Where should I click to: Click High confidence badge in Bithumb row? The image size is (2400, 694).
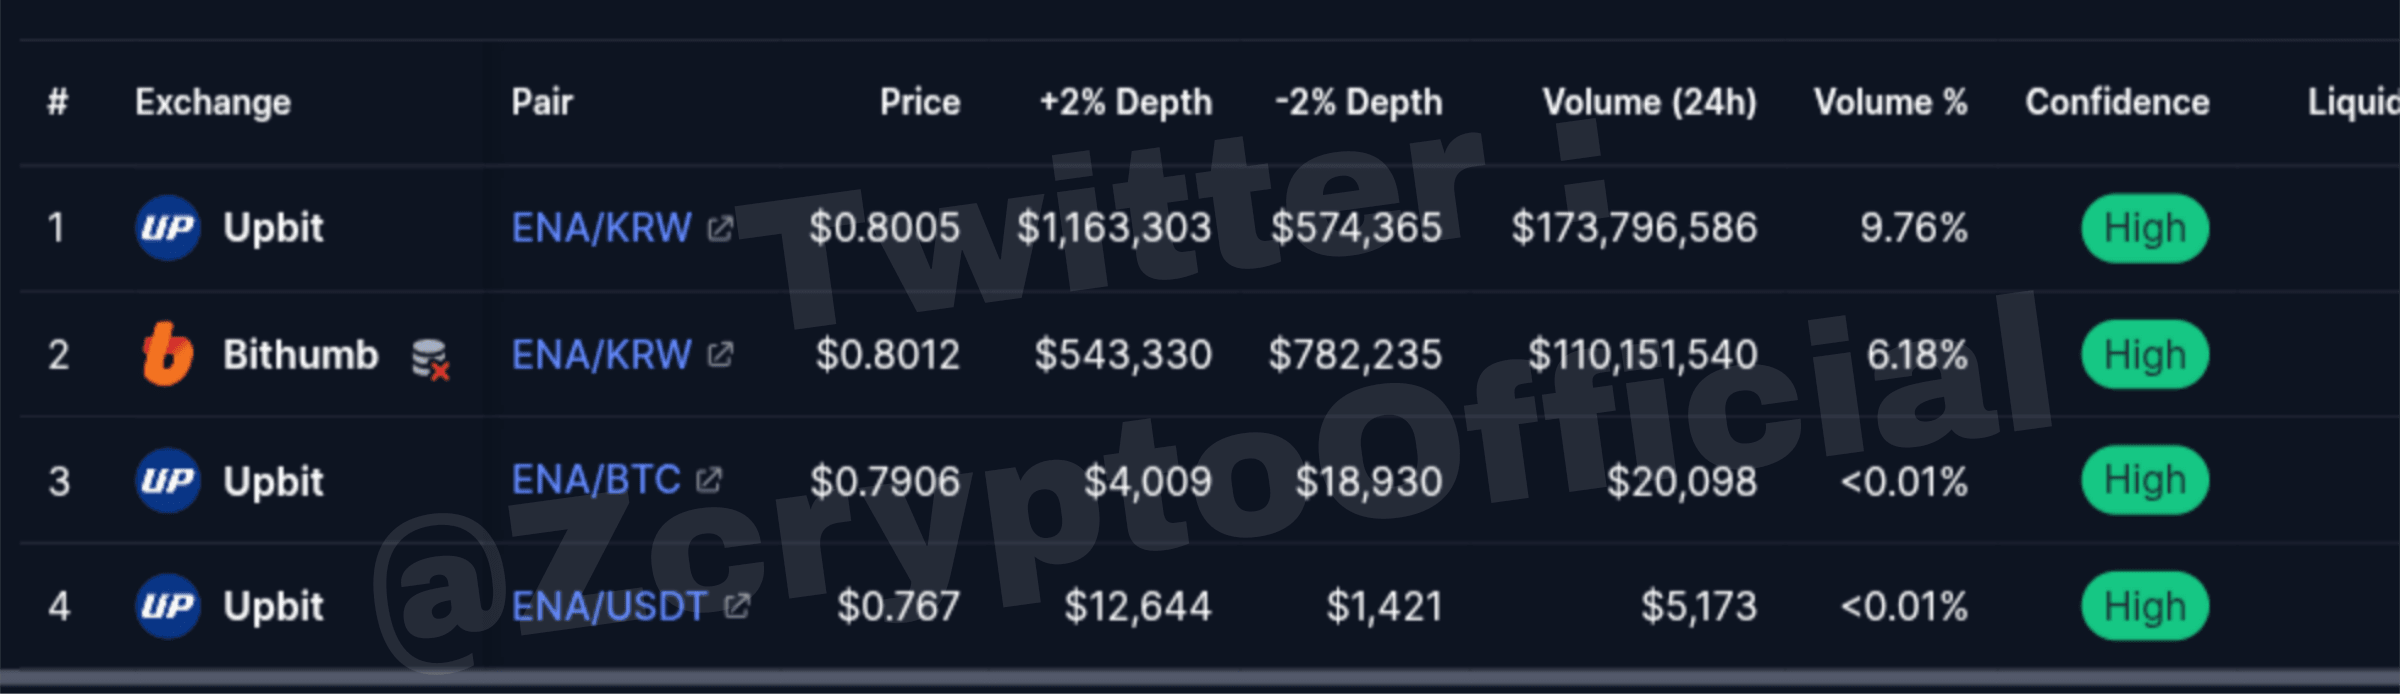pyautogui.click(x=2145, y=355)
